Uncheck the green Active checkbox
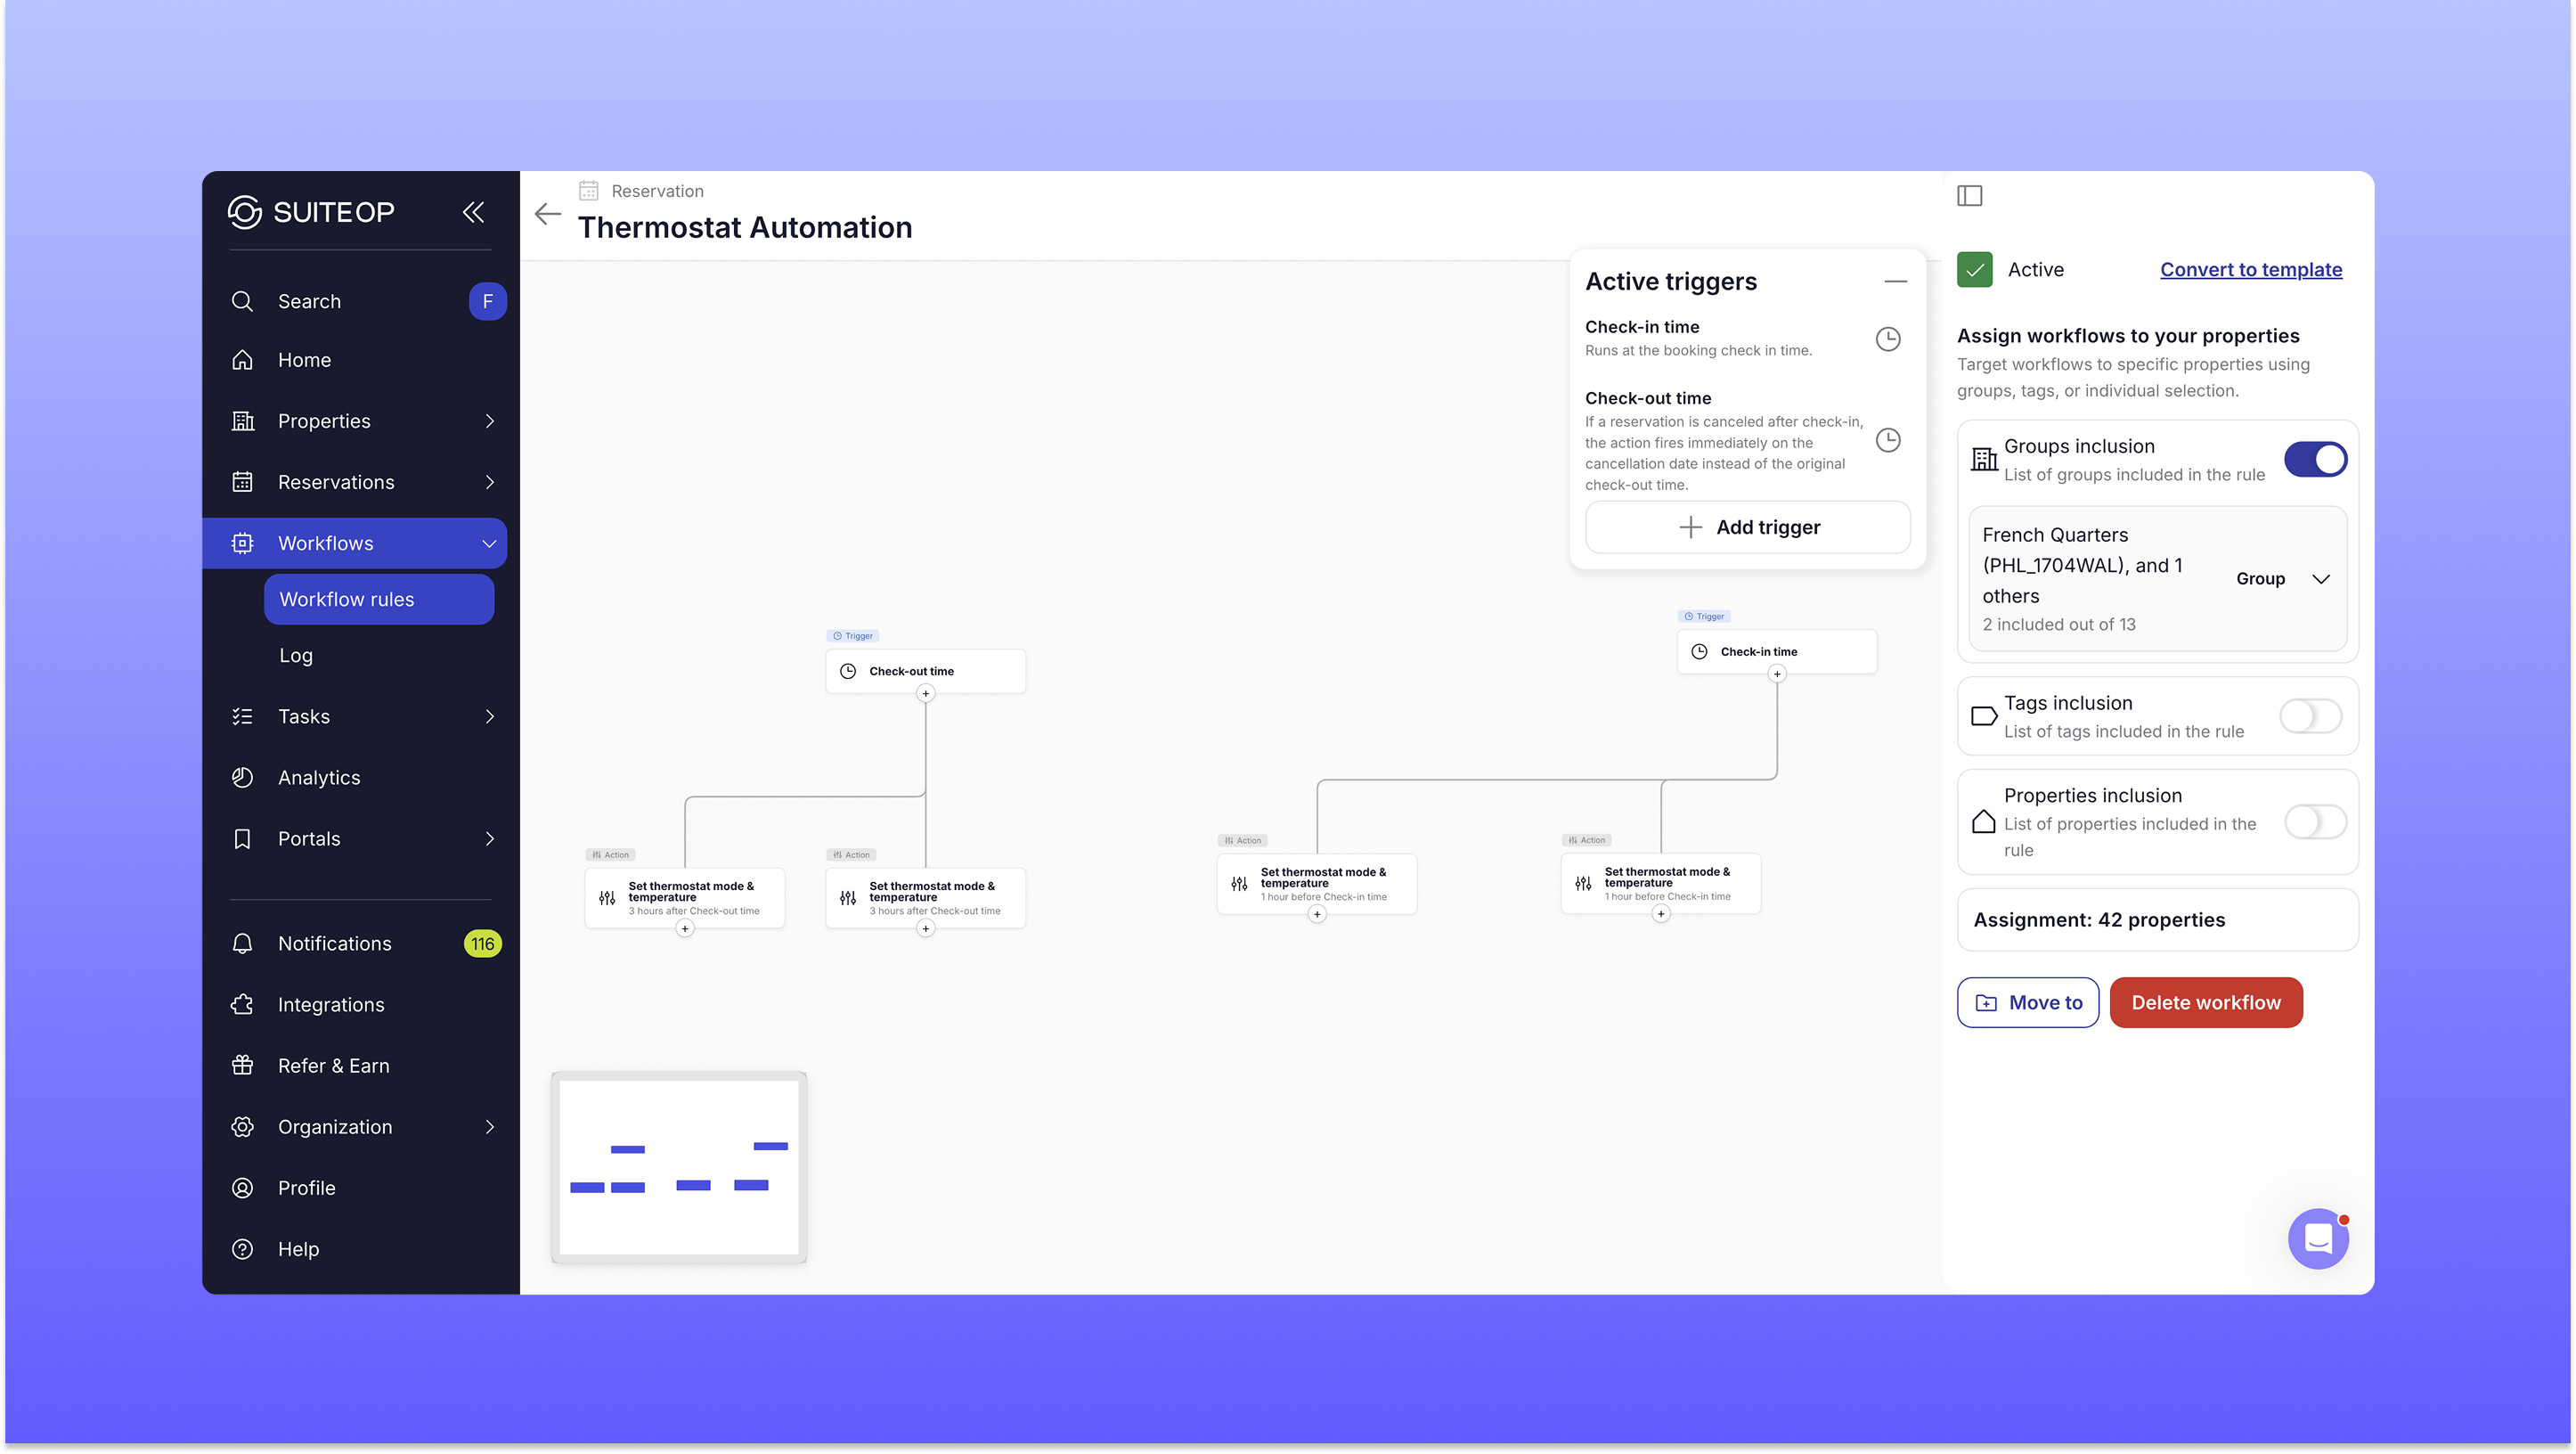The height and width of the screenshot is (1454, 2576). 1974,270
